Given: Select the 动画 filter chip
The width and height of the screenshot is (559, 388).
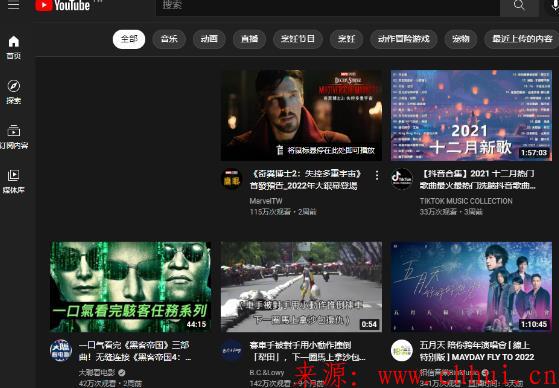Looking at the screenshot, I should 209,39.
